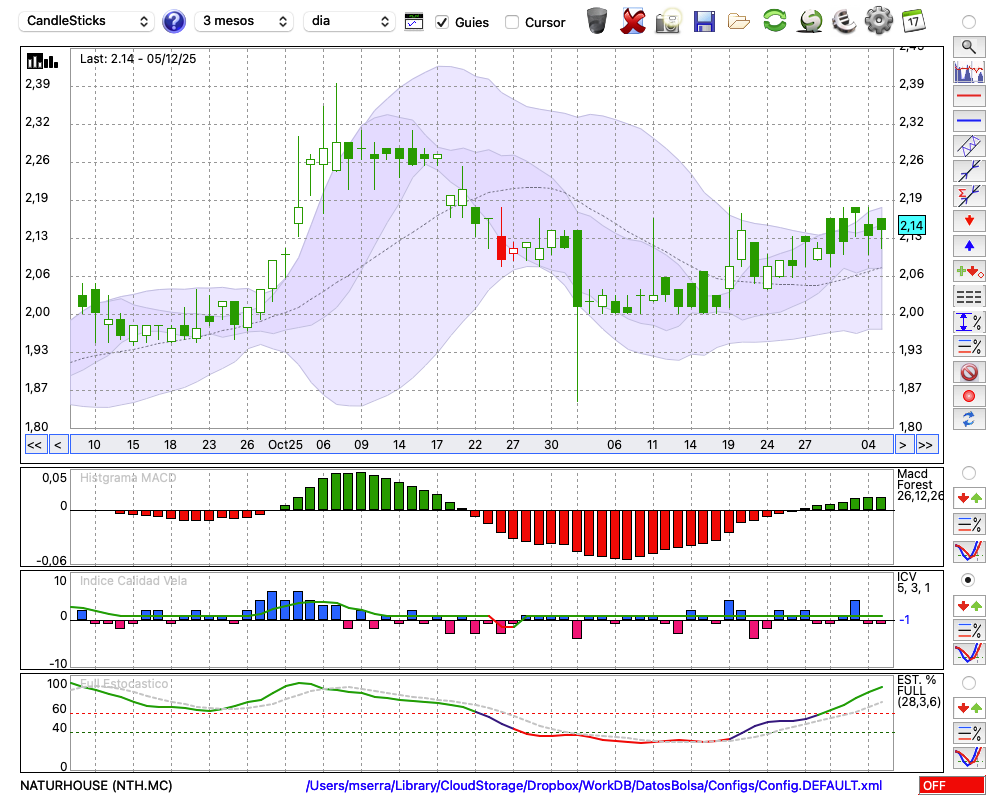Uncheck the Guies checkbox
1000x800 pixels.
coord(442,22)
